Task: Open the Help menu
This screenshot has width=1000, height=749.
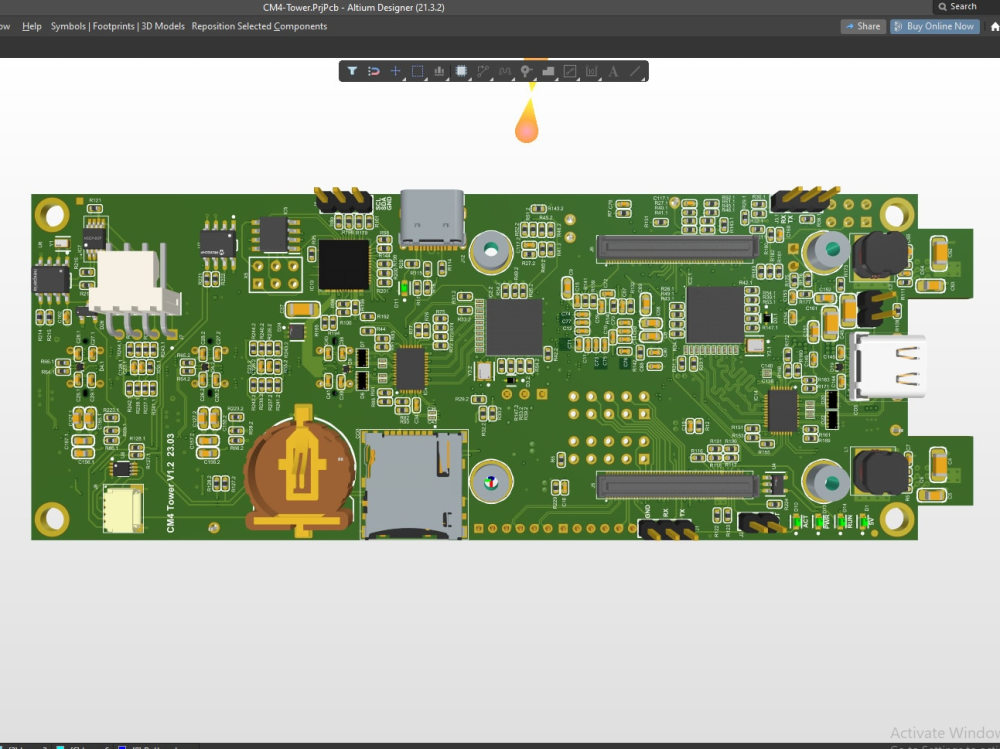Action: point(32,26)
